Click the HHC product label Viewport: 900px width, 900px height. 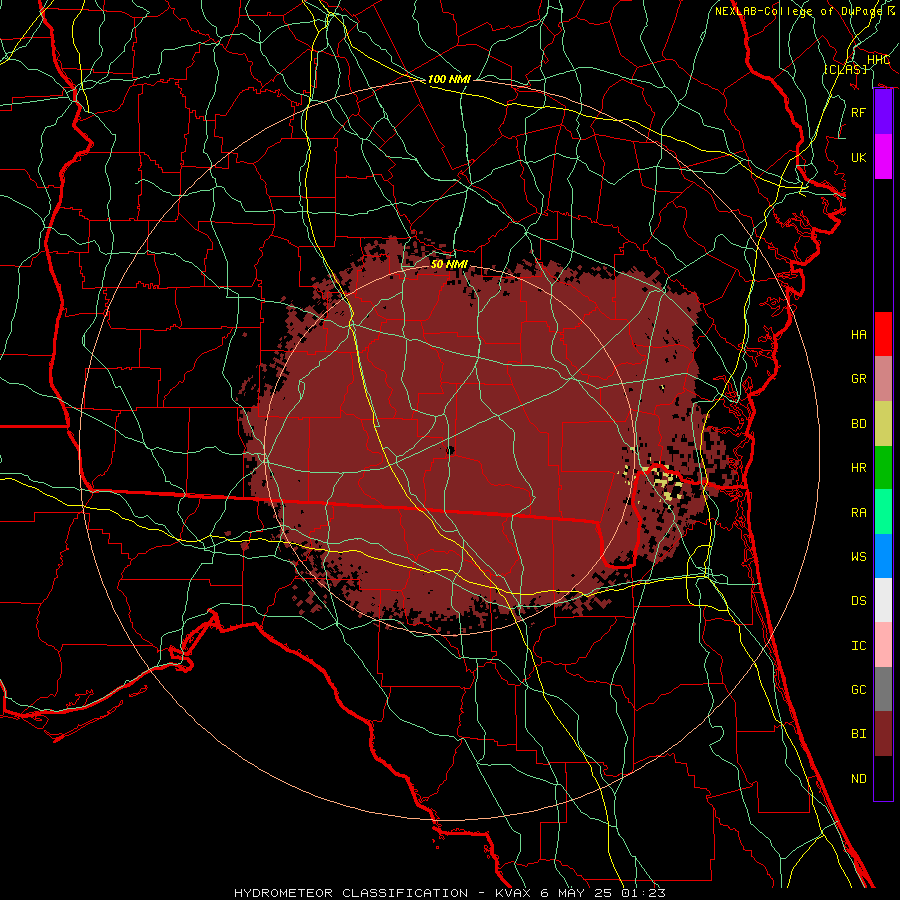click(878, 60)
